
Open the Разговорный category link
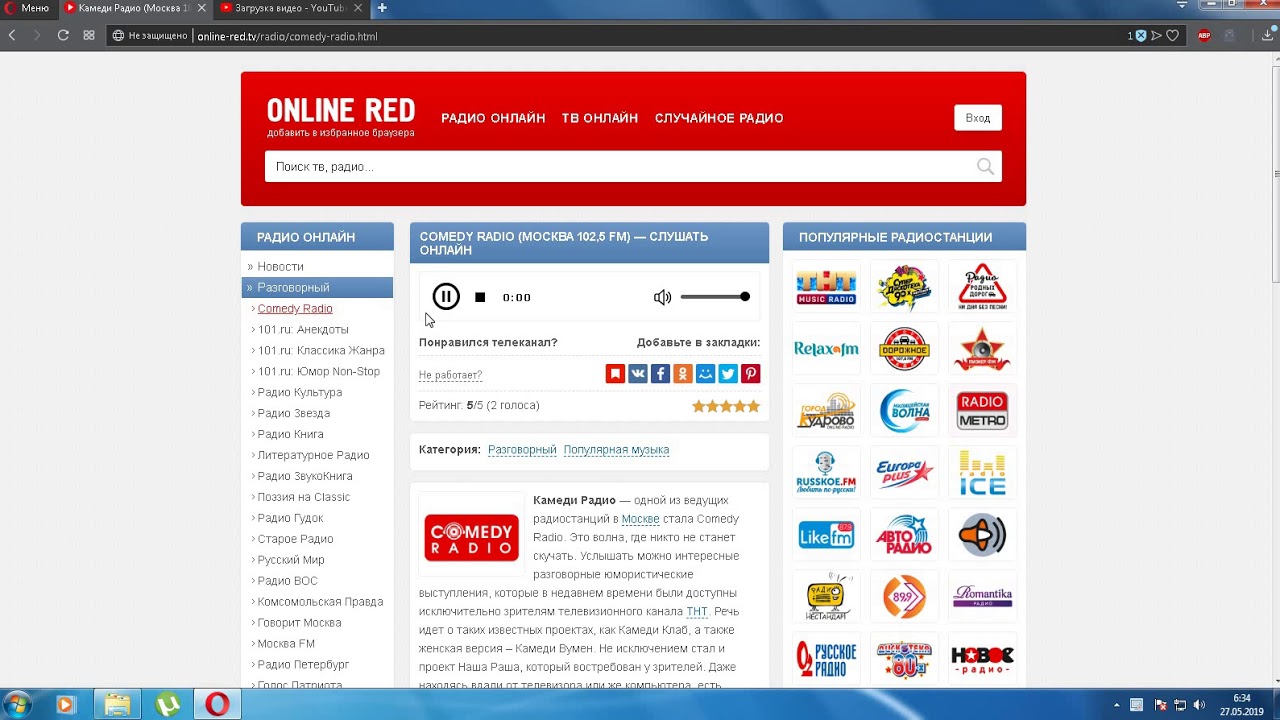click(x=522, y=450)
